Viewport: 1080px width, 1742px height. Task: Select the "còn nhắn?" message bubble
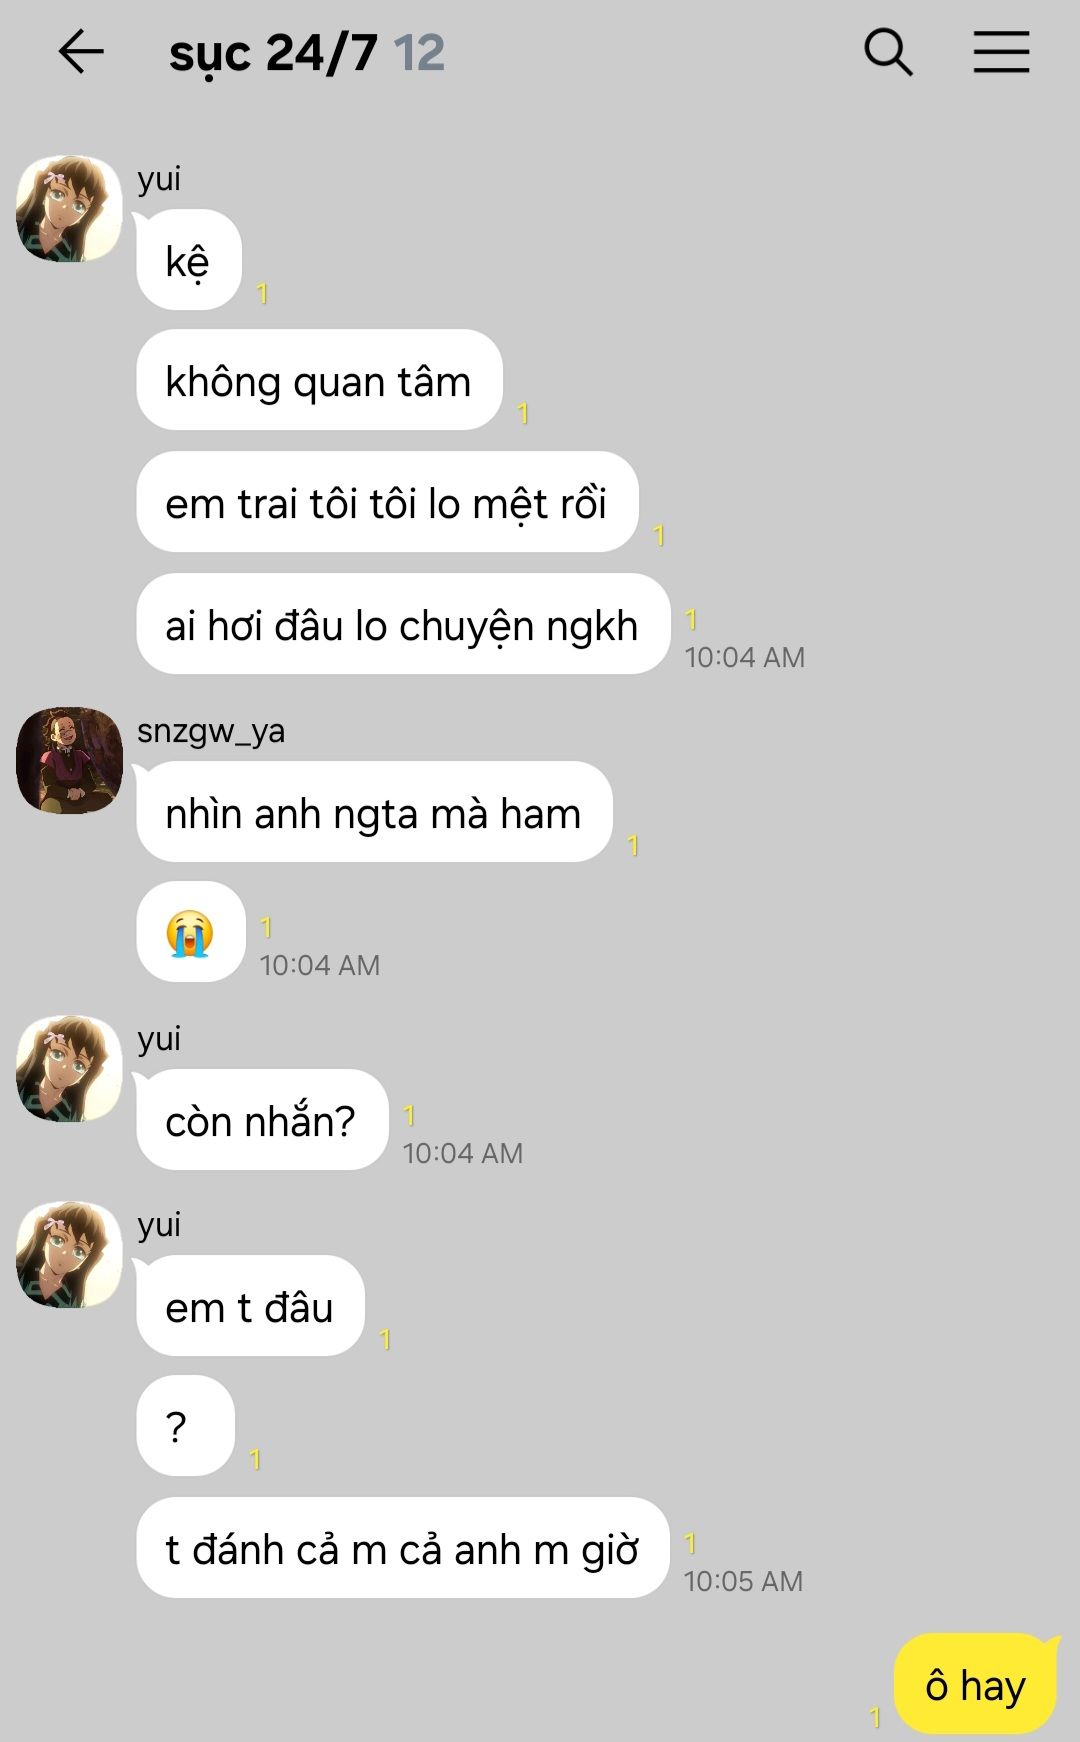(x=262, y=1120)
